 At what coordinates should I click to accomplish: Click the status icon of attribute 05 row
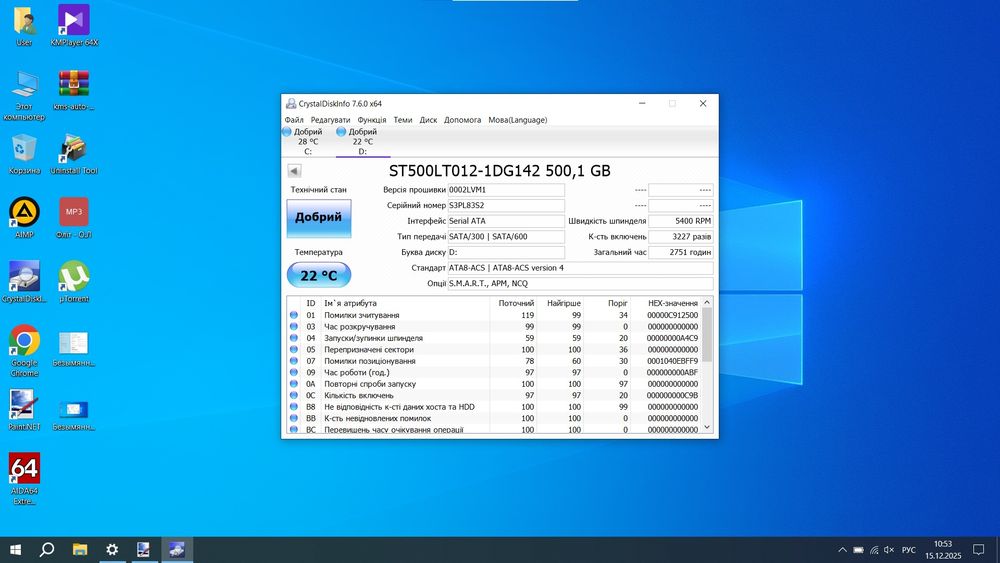coord(293,349)
